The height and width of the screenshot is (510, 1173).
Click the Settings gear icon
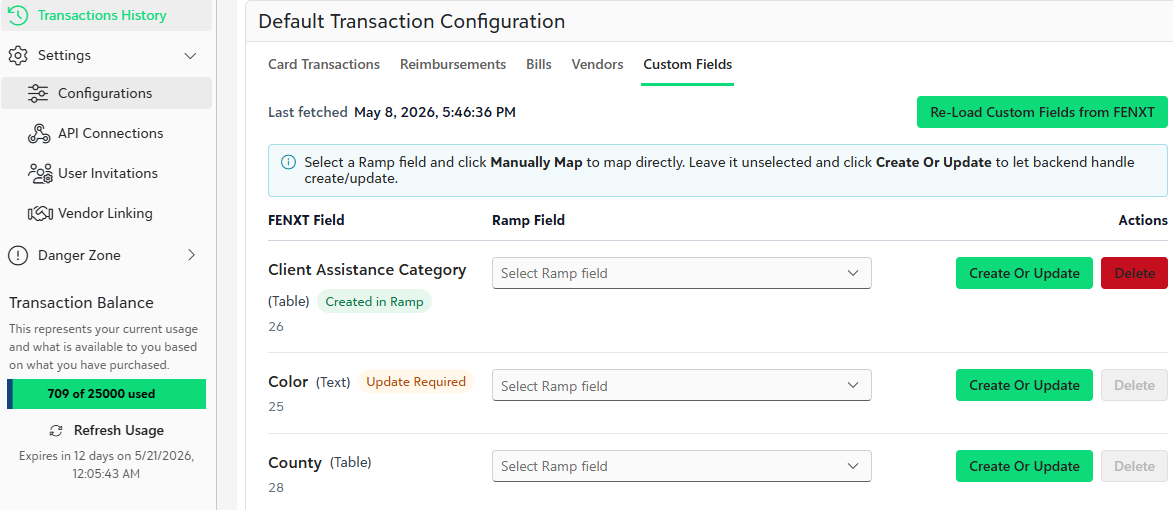[18, 55]
